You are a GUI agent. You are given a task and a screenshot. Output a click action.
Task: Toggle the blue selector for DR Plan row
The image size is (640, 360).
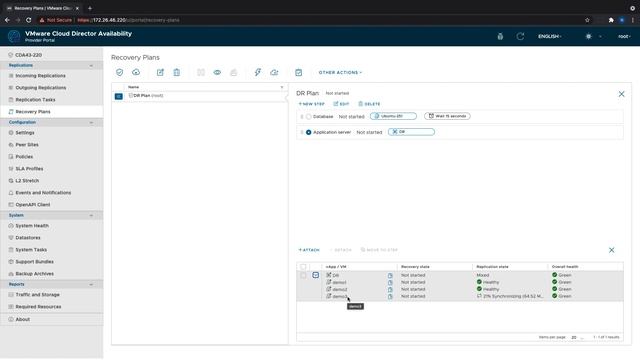118,96
